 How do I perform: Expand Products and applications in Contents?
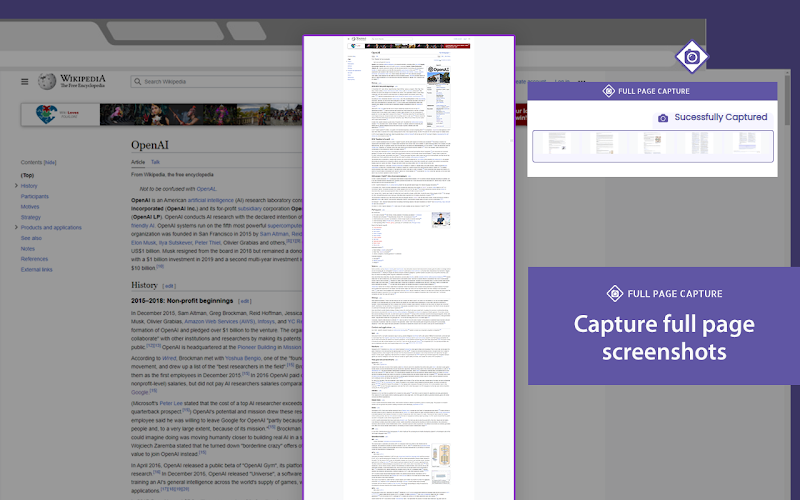16,228
